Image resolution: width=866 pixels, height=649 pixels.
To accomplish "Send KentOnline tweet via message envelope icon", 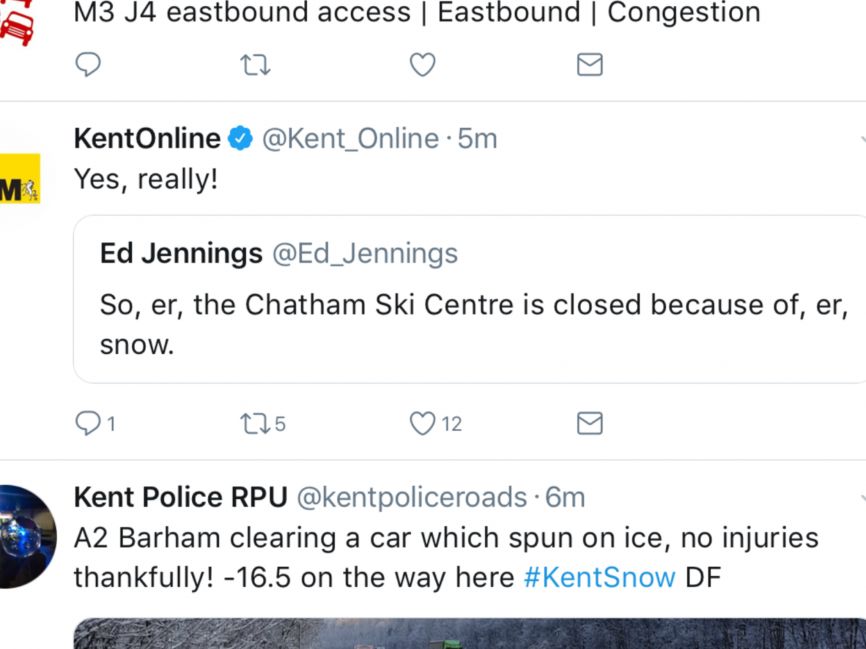I will [x=589, y=424].
